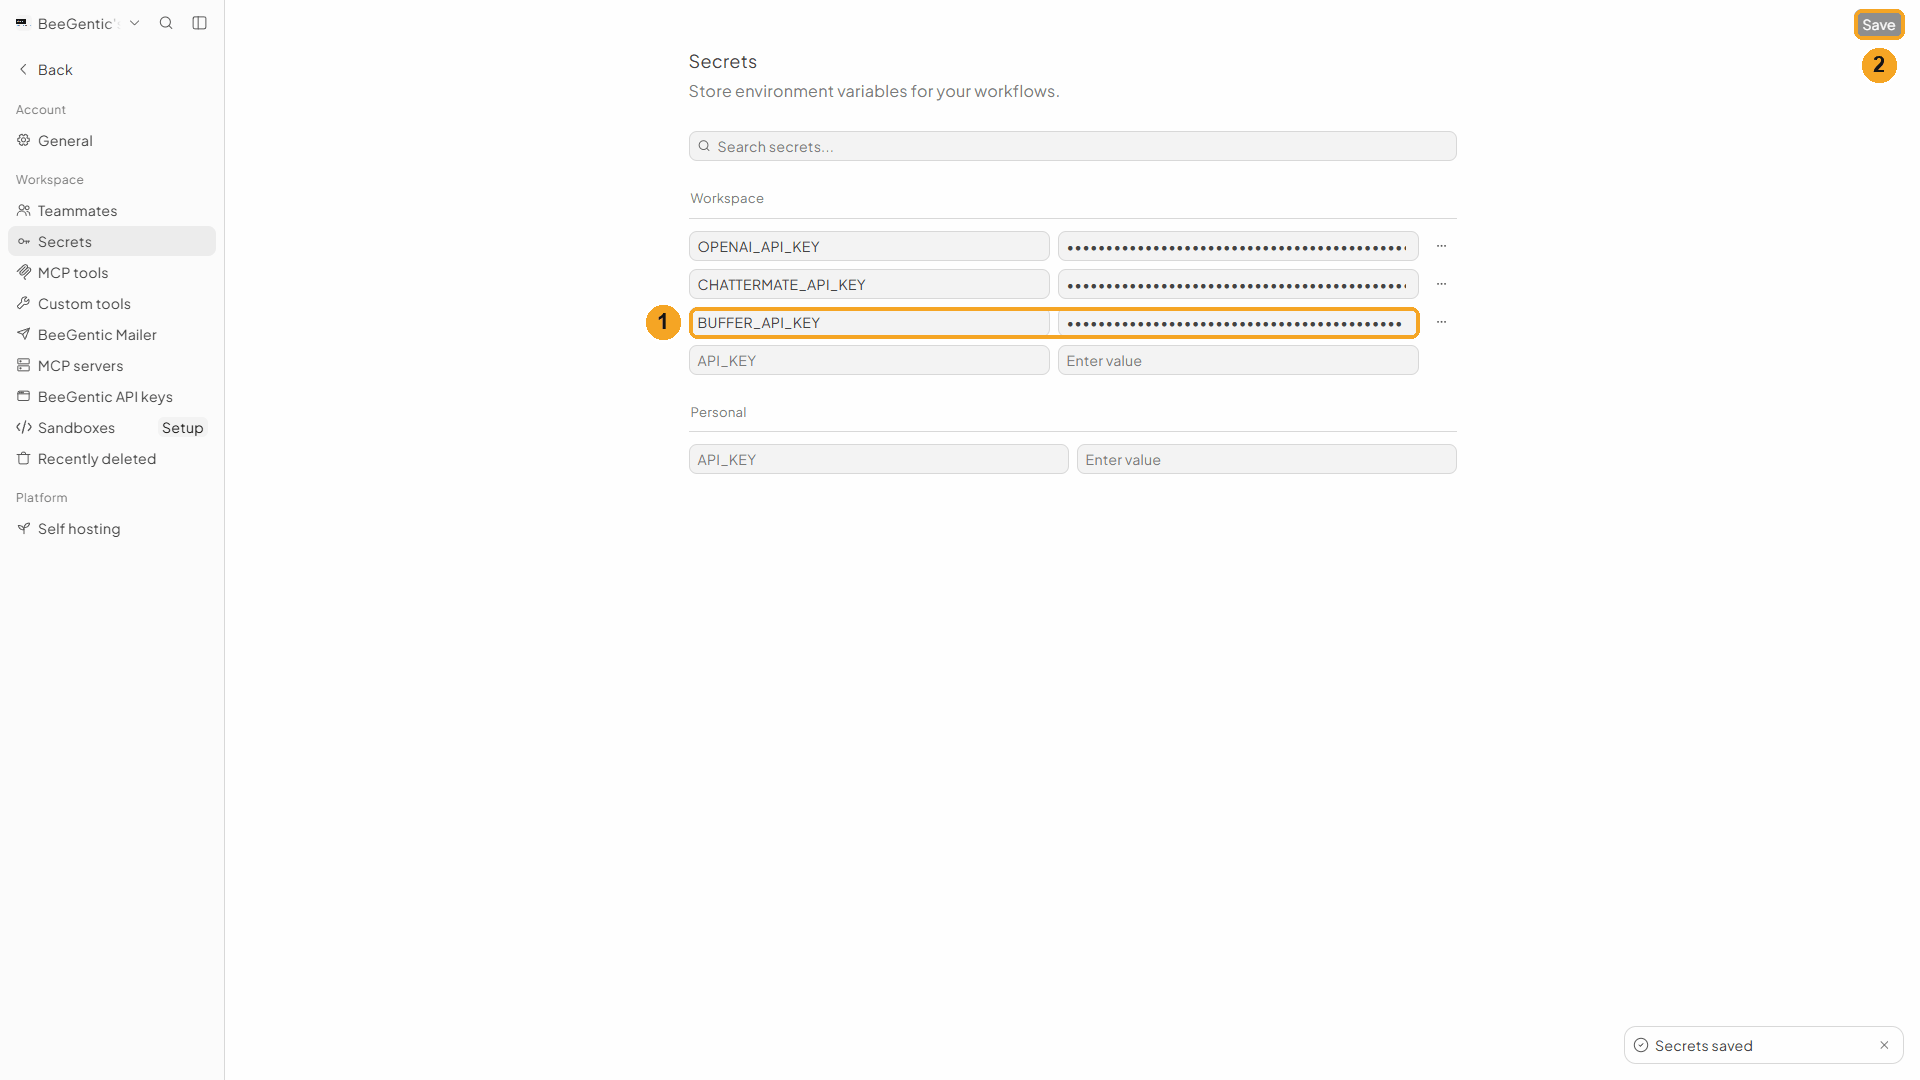This screenshot has height=1080, width=1920.
Task: Click the CHATTERMATE_API_KEY name field
Action: [869, 284]
